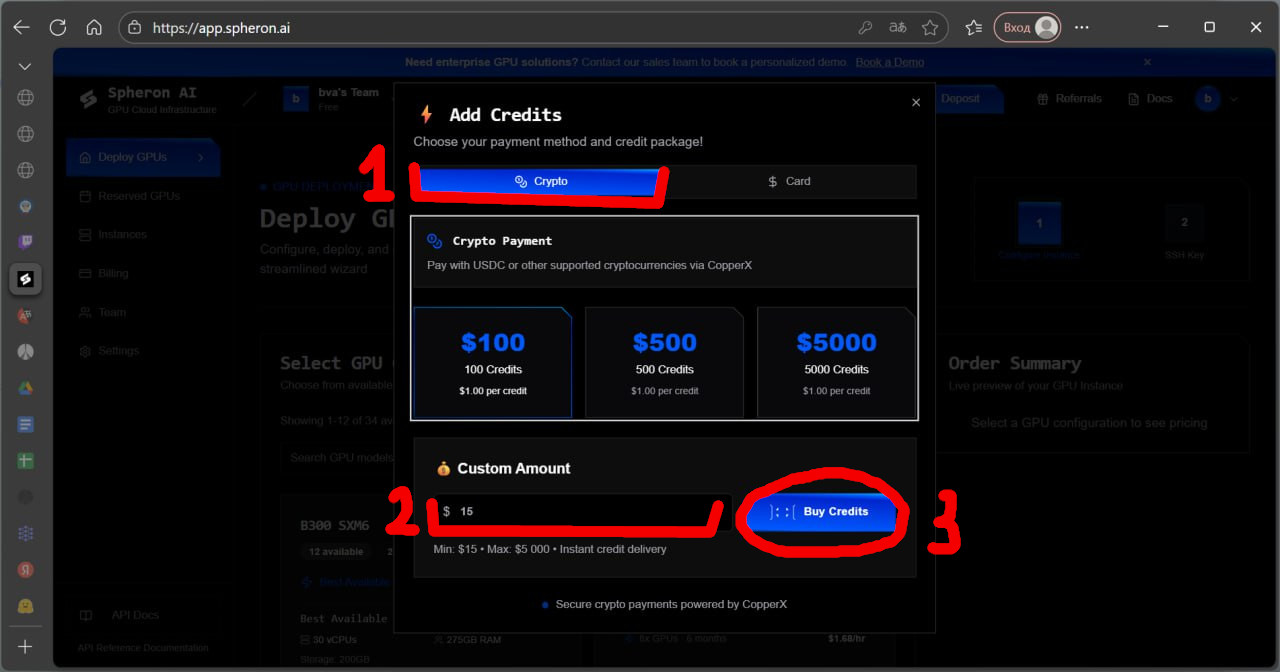The width and height of the screenshot is (1280, 672).
Task: Add this page to favorites with star icon
Action: 930,28
